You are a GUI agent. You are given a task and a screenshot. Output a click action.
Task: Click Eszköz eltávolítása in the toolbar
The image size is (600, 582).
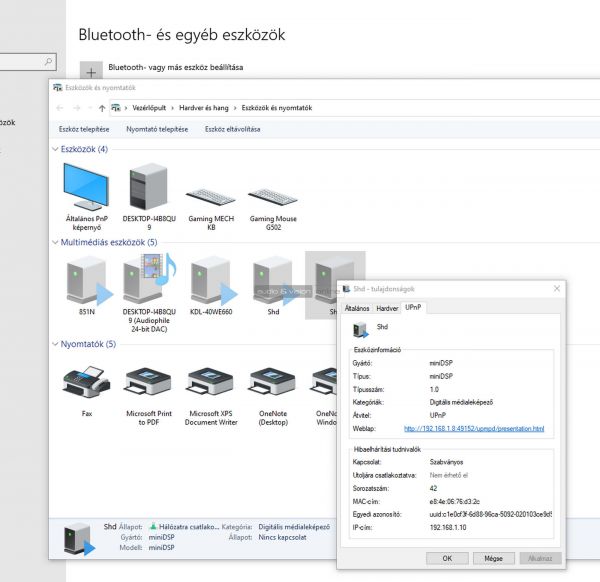tap(232, 129)
